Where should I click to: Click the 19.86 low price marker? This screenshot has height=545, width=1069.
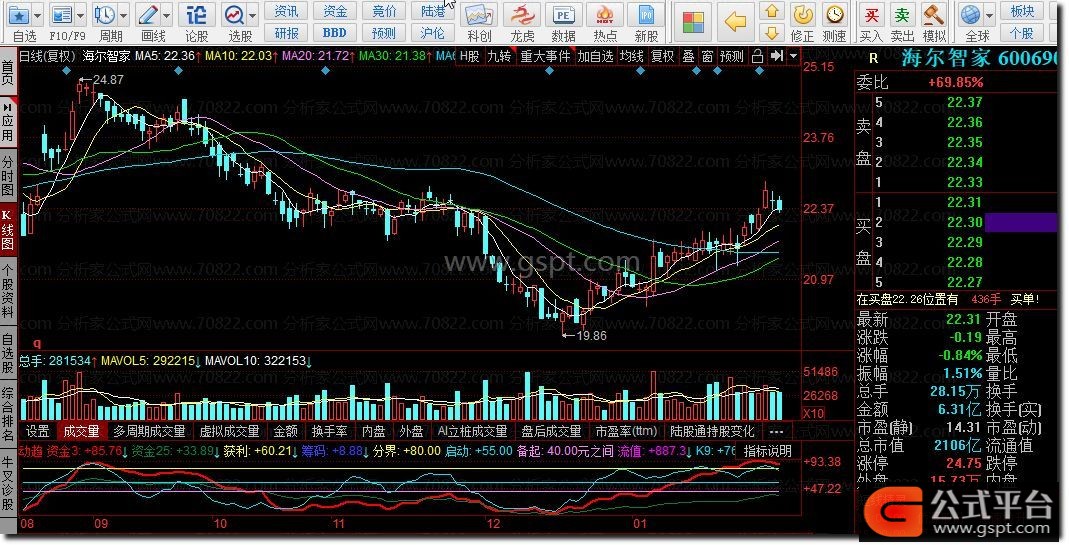pos(584,336)
